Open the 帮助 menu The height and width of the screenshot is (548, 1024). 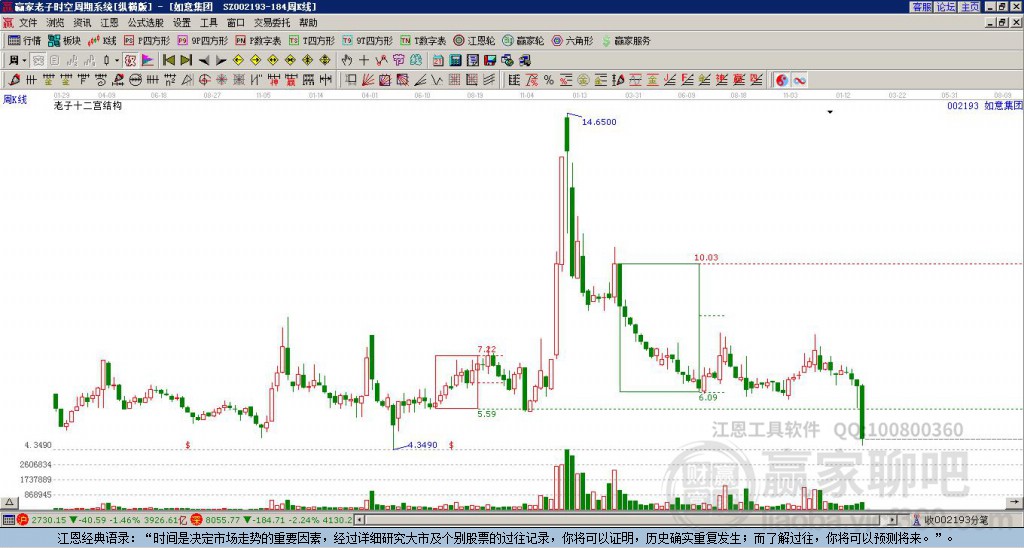coord(308,23)
